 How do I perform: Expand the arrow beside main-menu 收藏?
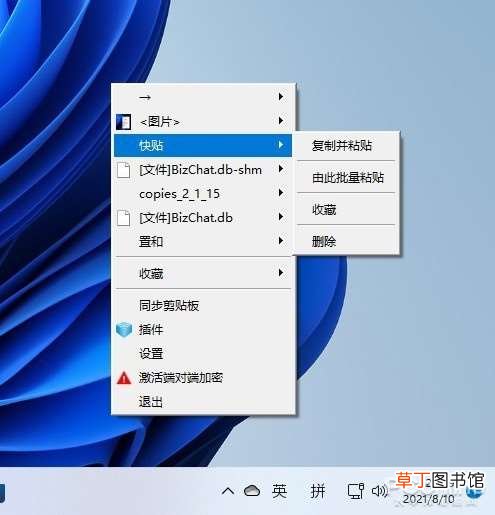281,273
